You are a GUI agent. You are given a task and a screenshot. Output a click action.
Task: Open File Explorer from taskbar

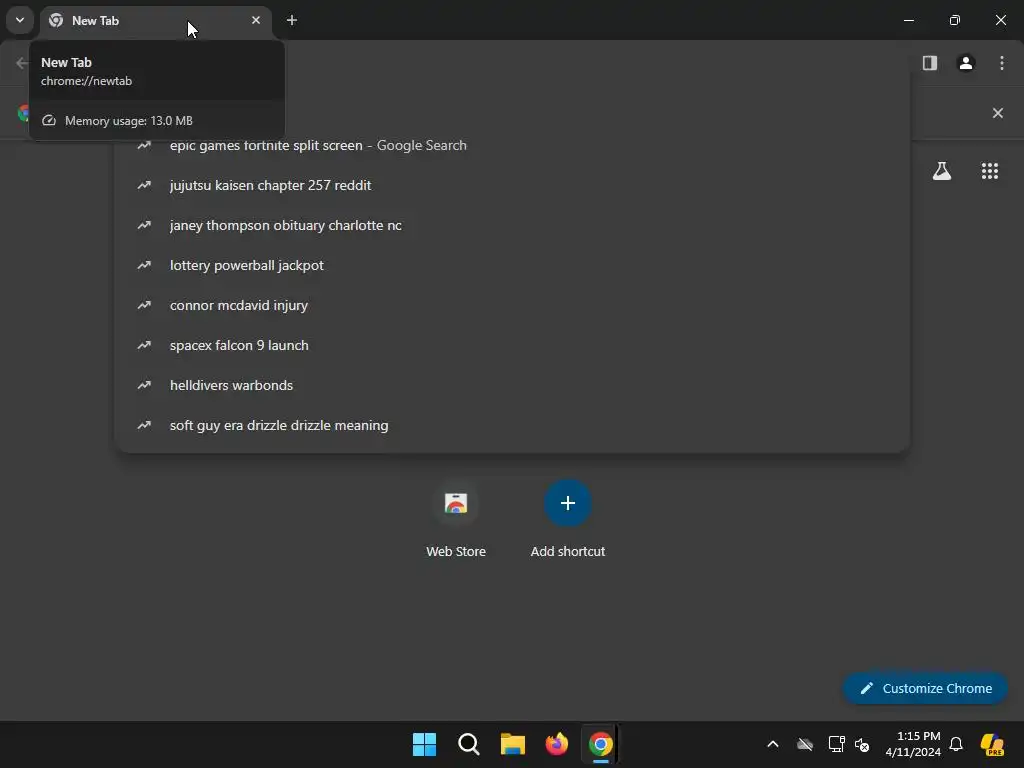tap(513, 744)
